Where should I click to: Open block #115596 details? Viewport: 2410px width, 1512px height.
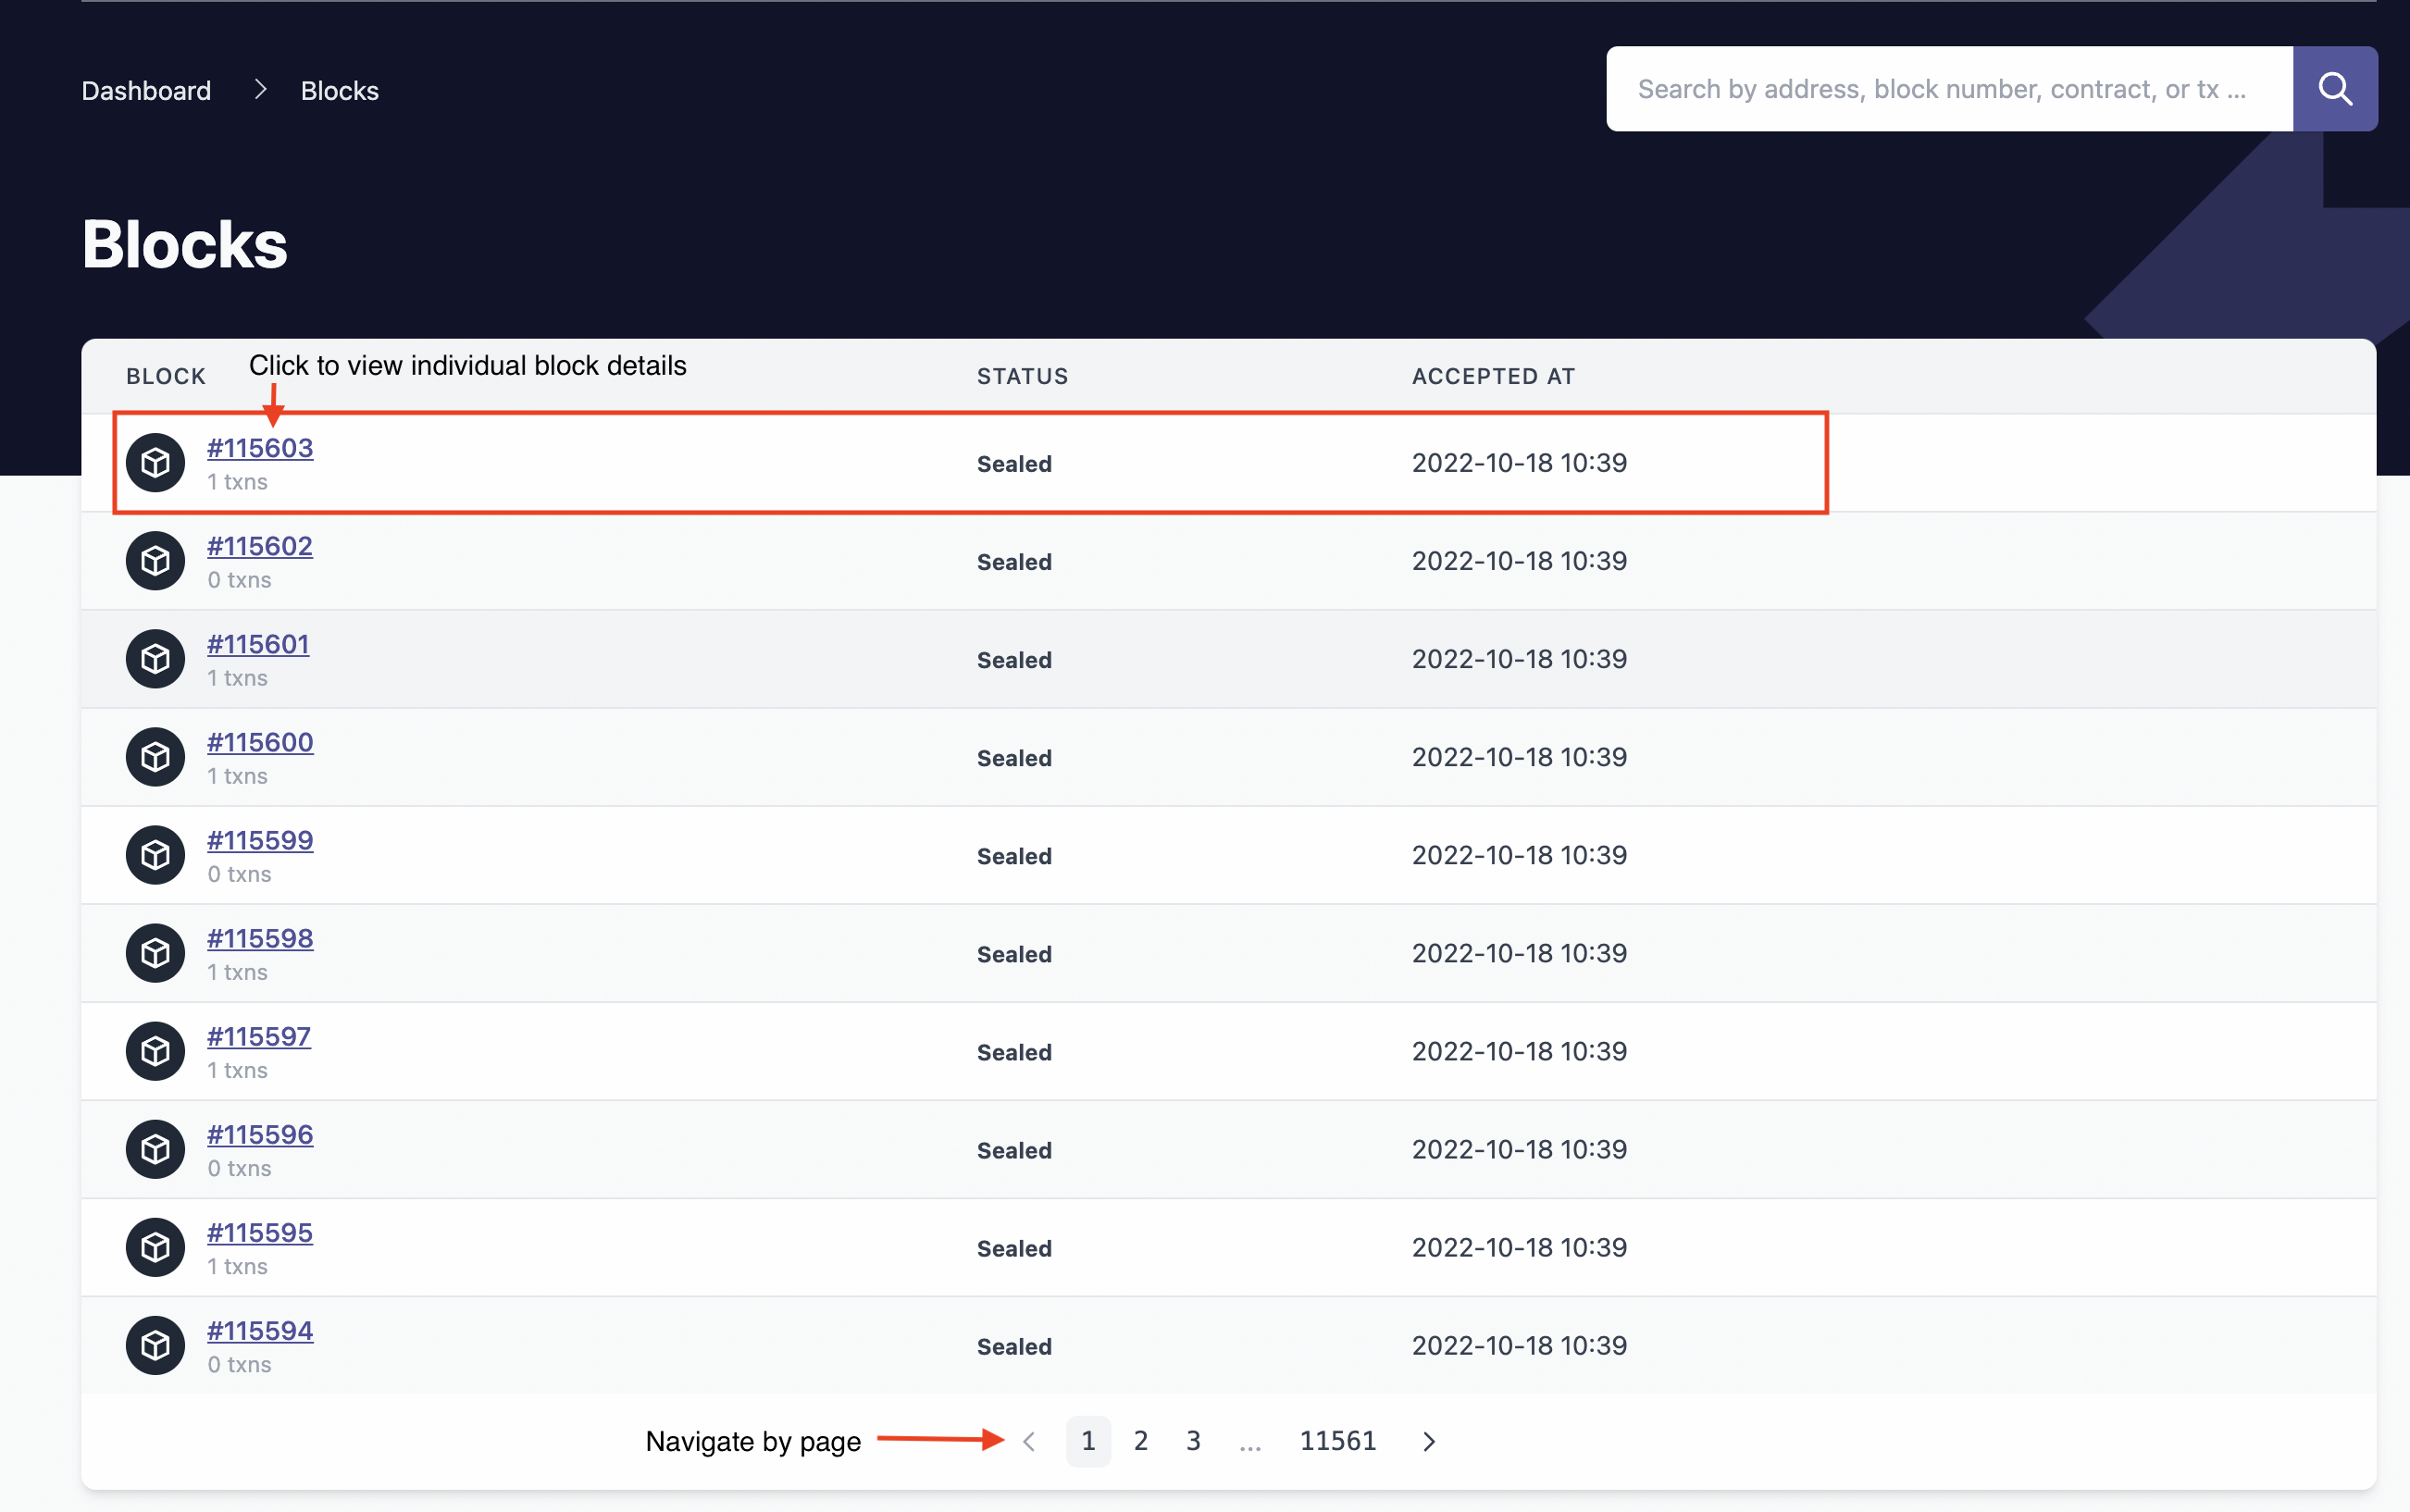coord(260,1134)
